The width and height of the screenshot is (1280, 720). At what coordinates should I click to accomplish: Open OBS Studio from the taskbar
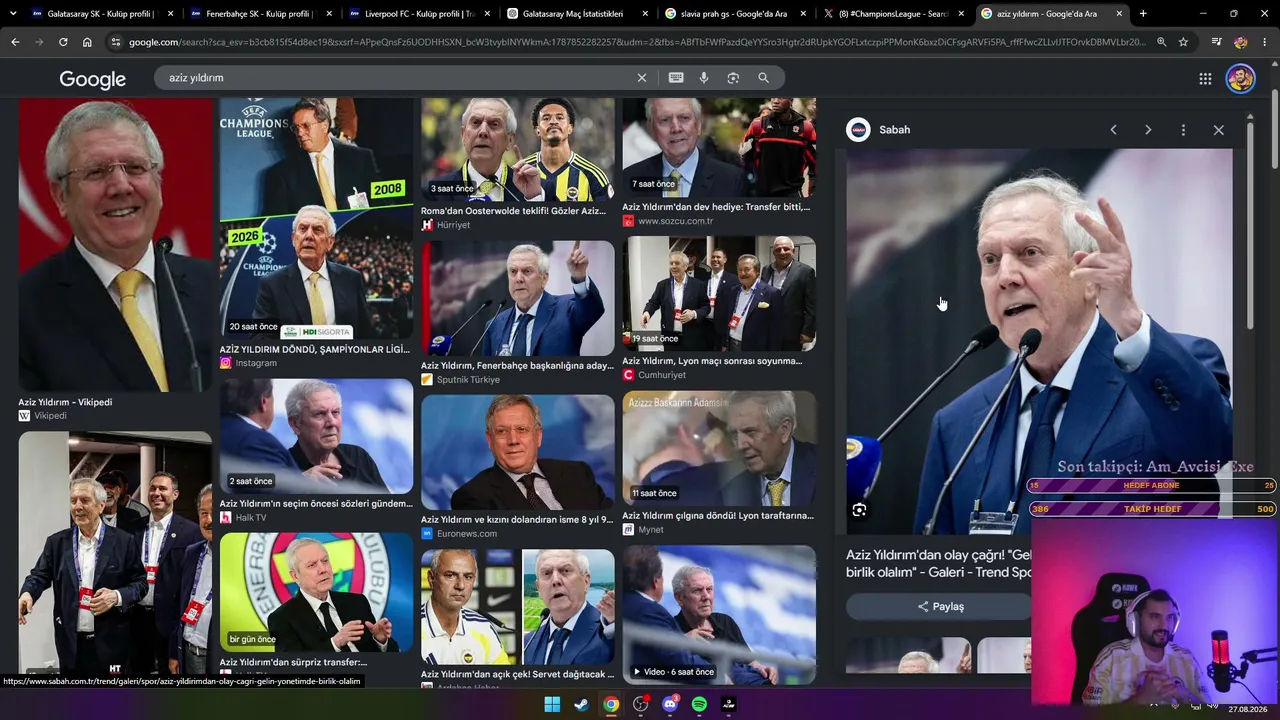click(641, 704)
